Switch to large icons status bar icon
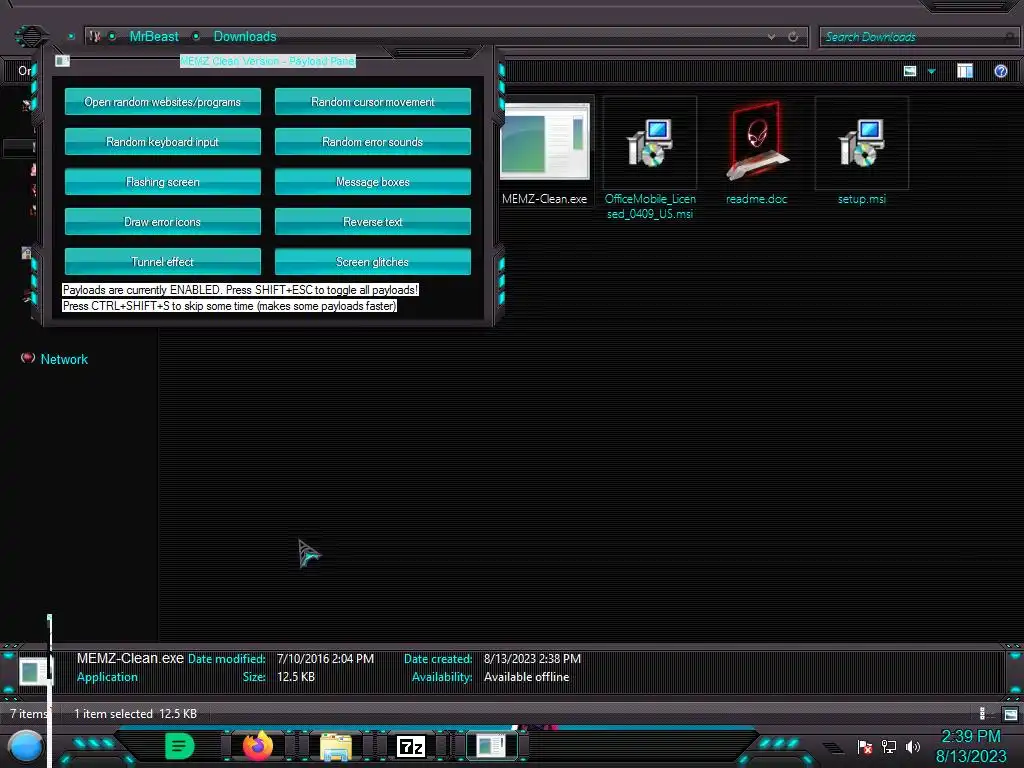 coord(1010,714)
